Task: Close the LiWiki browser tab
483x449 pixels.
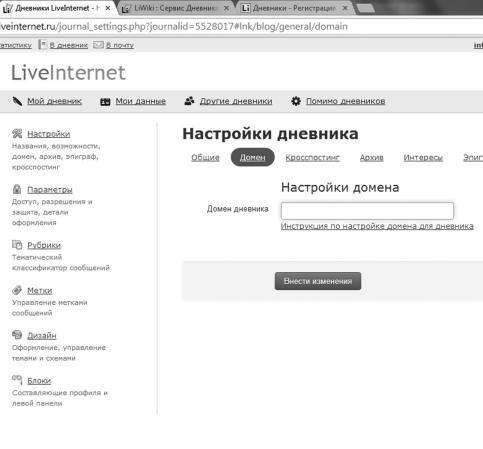Action: point(226,8)
